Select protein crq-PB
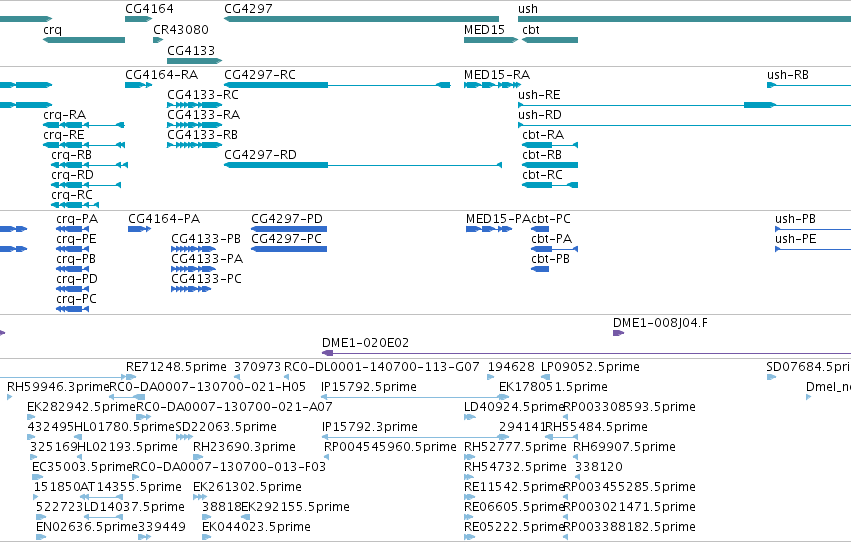Screen dimensions: 851x542 pos(73,269)
